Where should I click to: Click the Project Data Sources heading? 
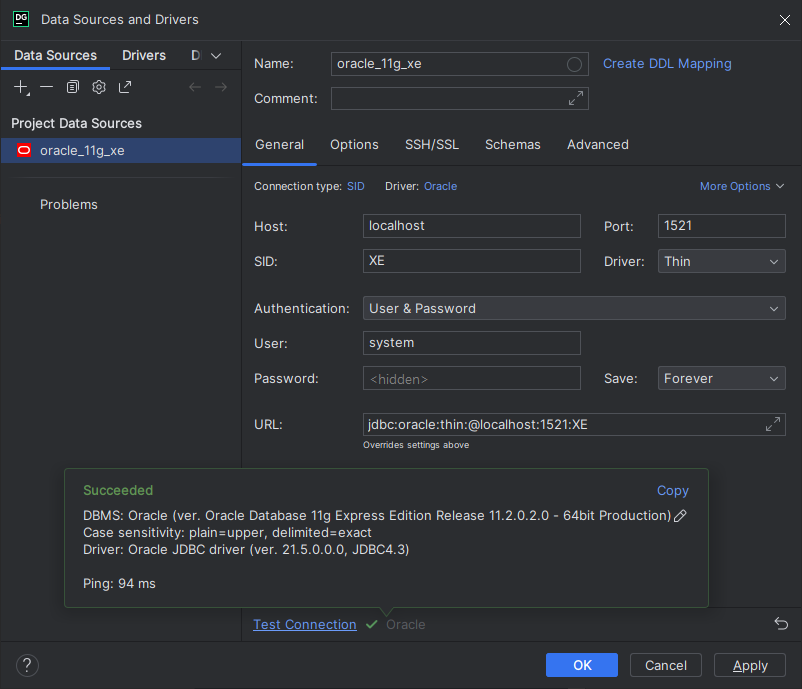77,123
